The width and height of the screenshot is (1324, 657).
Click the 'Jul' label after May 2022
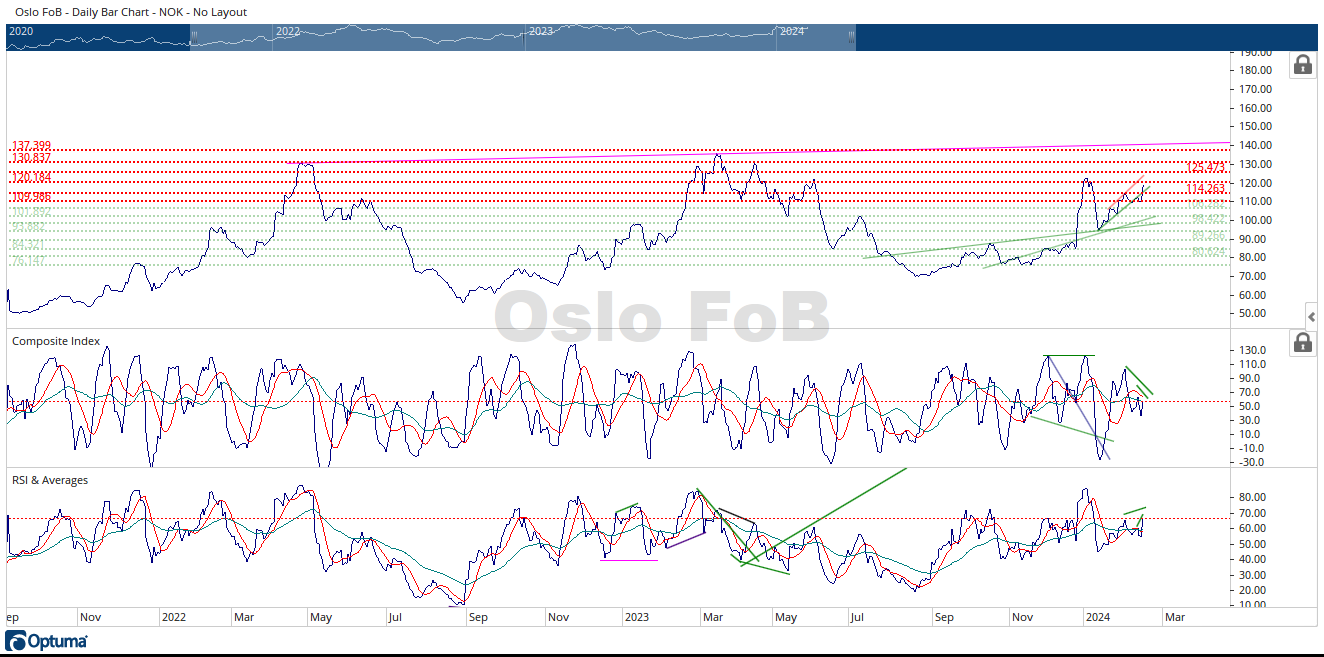pyautogui.click(x=395, y=617)
